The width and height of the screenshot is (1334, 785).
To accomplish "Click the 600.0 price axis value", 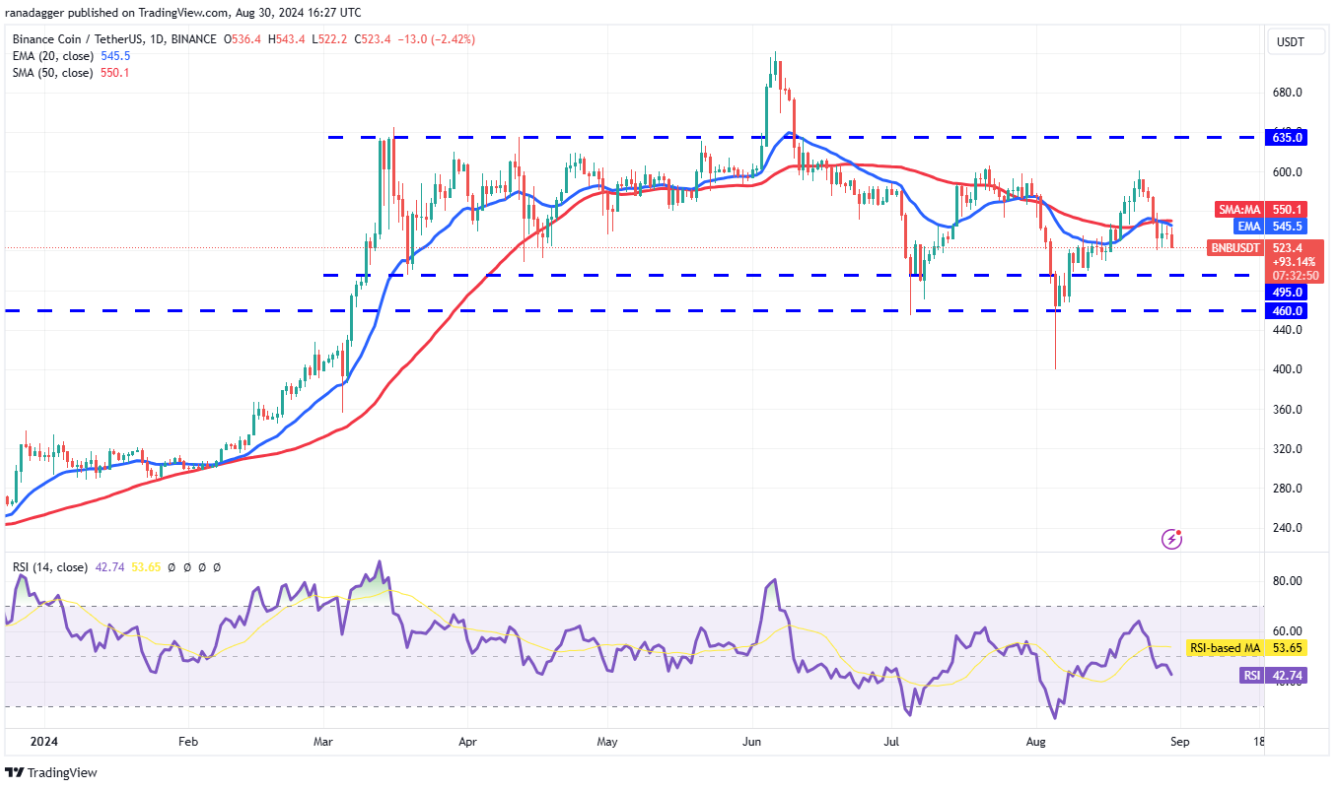I will [1287, 171].
